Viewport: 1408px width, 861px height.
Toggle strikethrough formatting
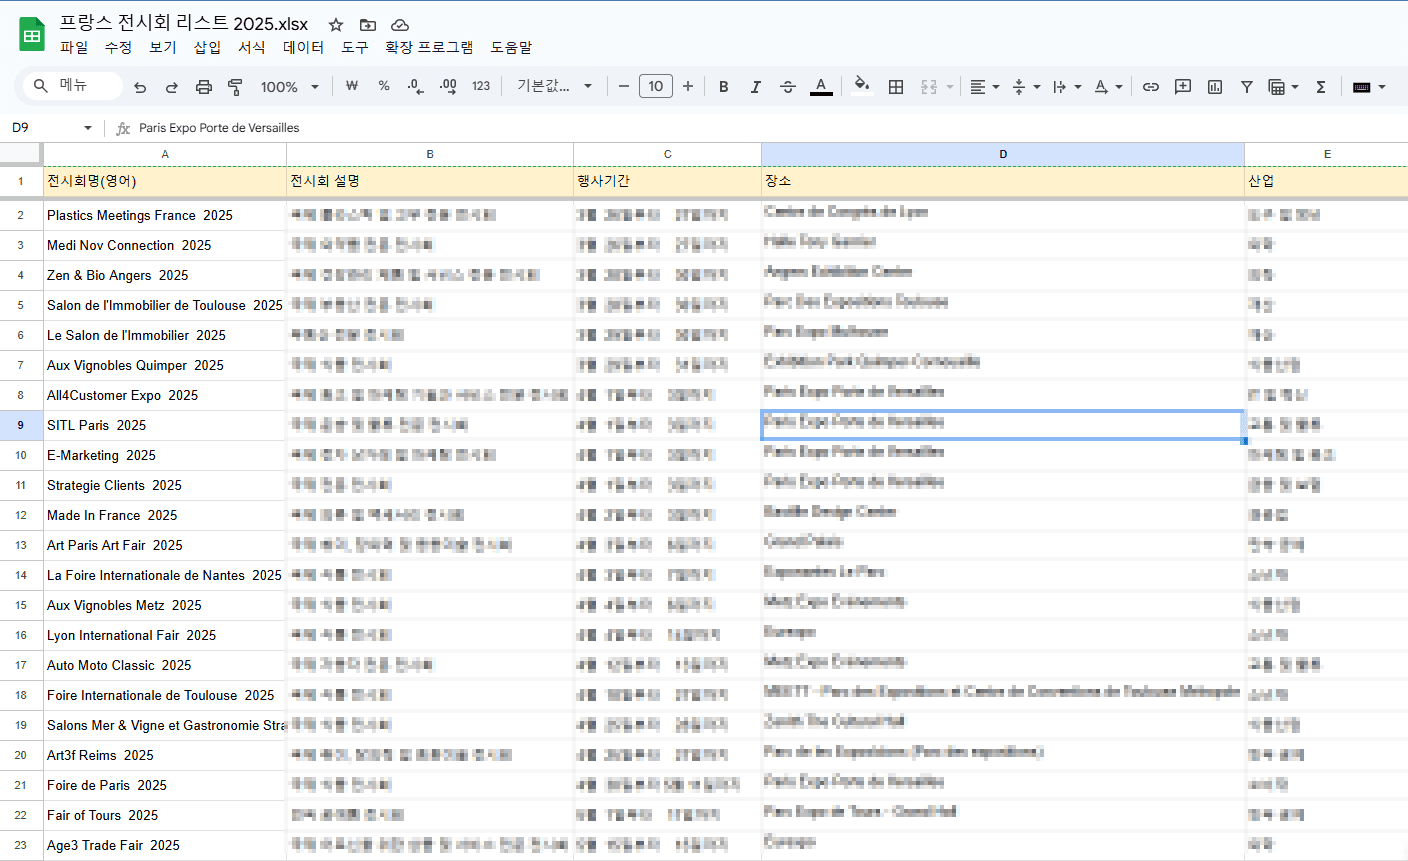pos(788,87)
